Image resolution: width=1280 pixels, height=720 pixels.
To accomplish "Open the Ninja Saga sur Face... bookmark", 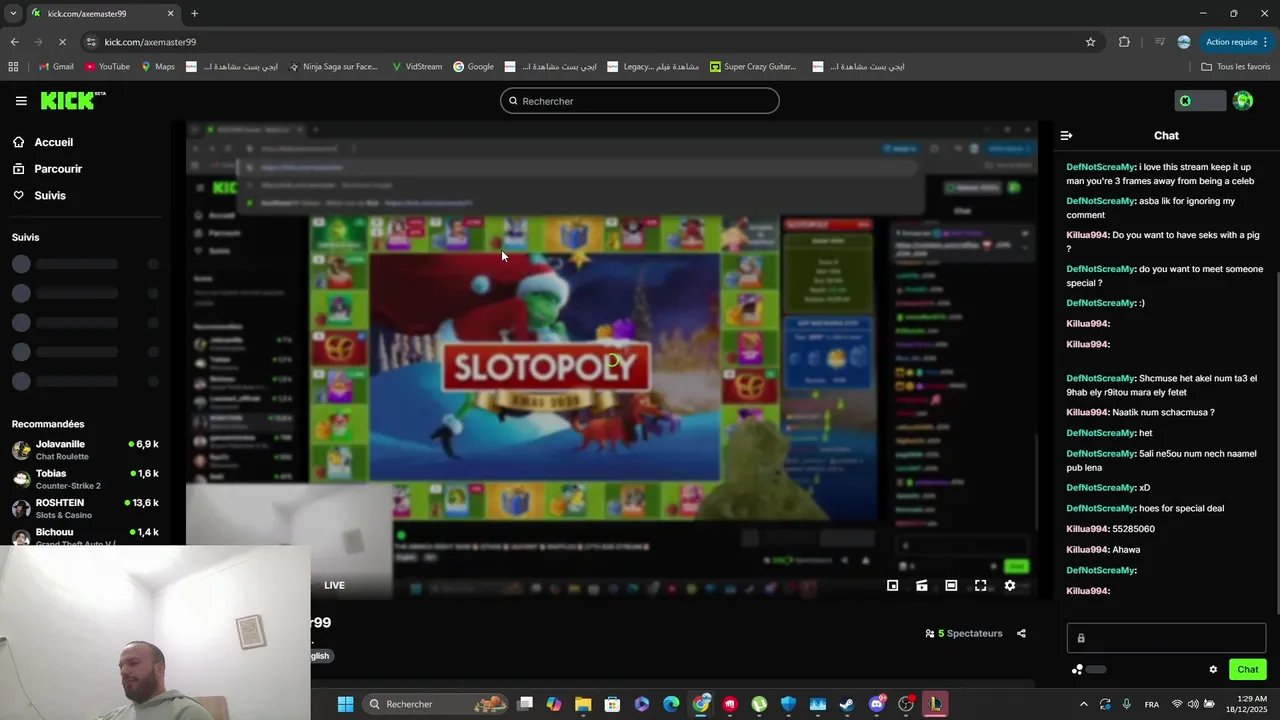I will [x=334, y=67].
